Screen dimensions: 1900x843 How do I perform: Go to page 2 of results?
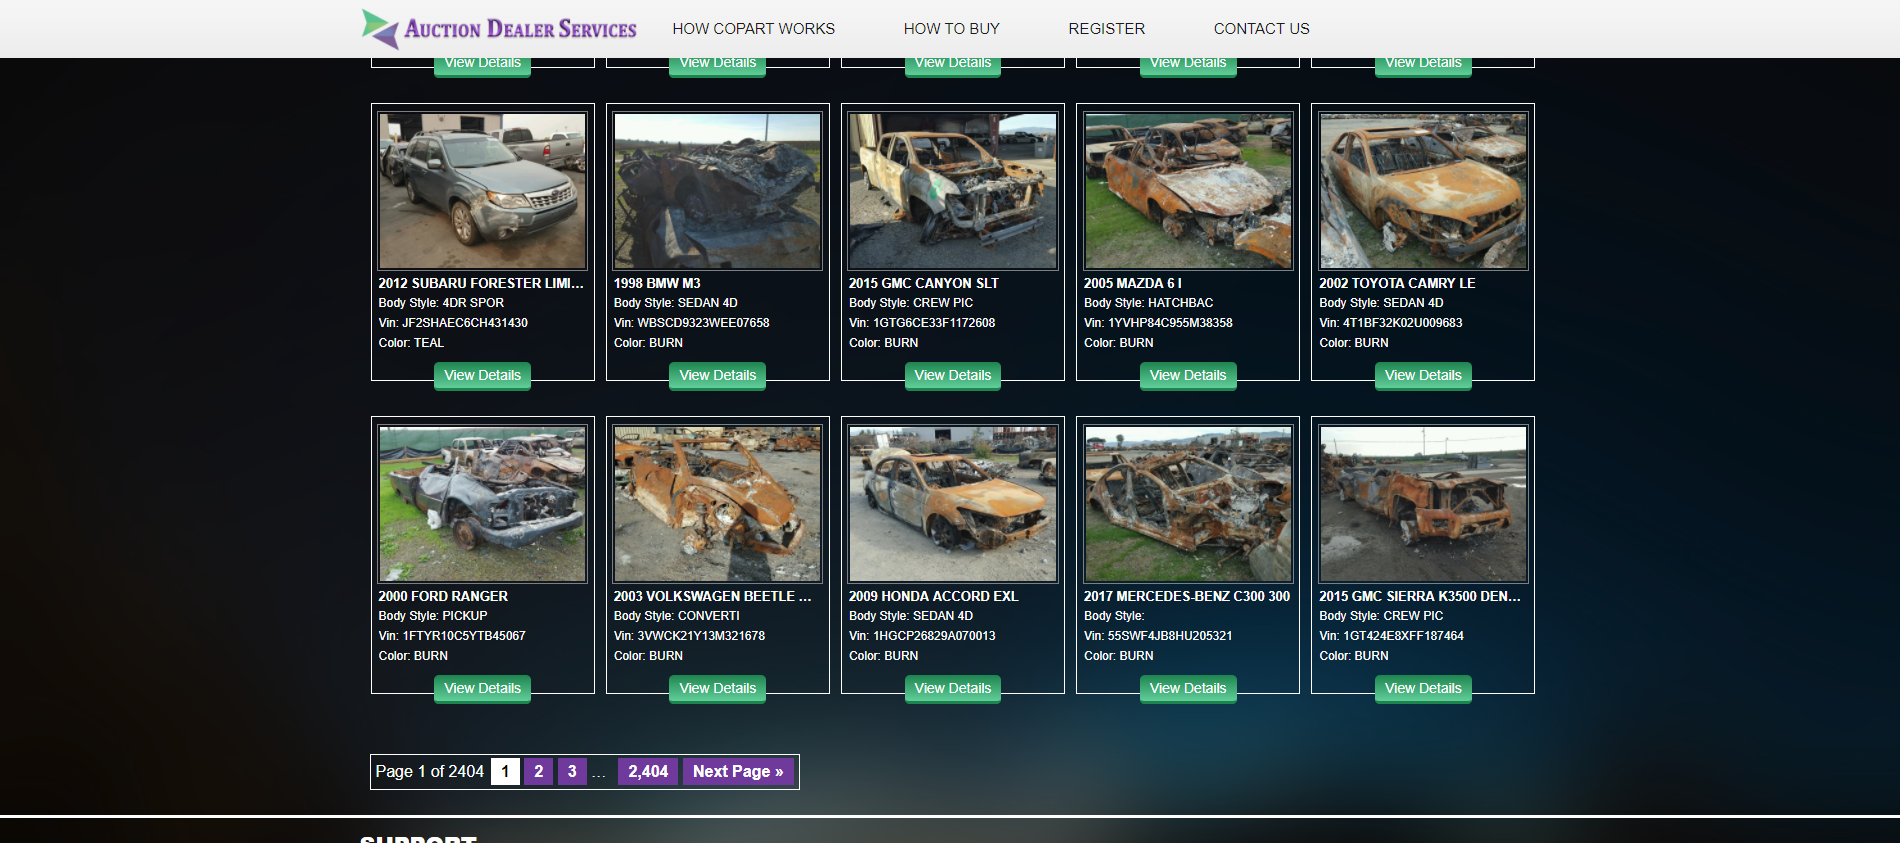pos(538,771)
